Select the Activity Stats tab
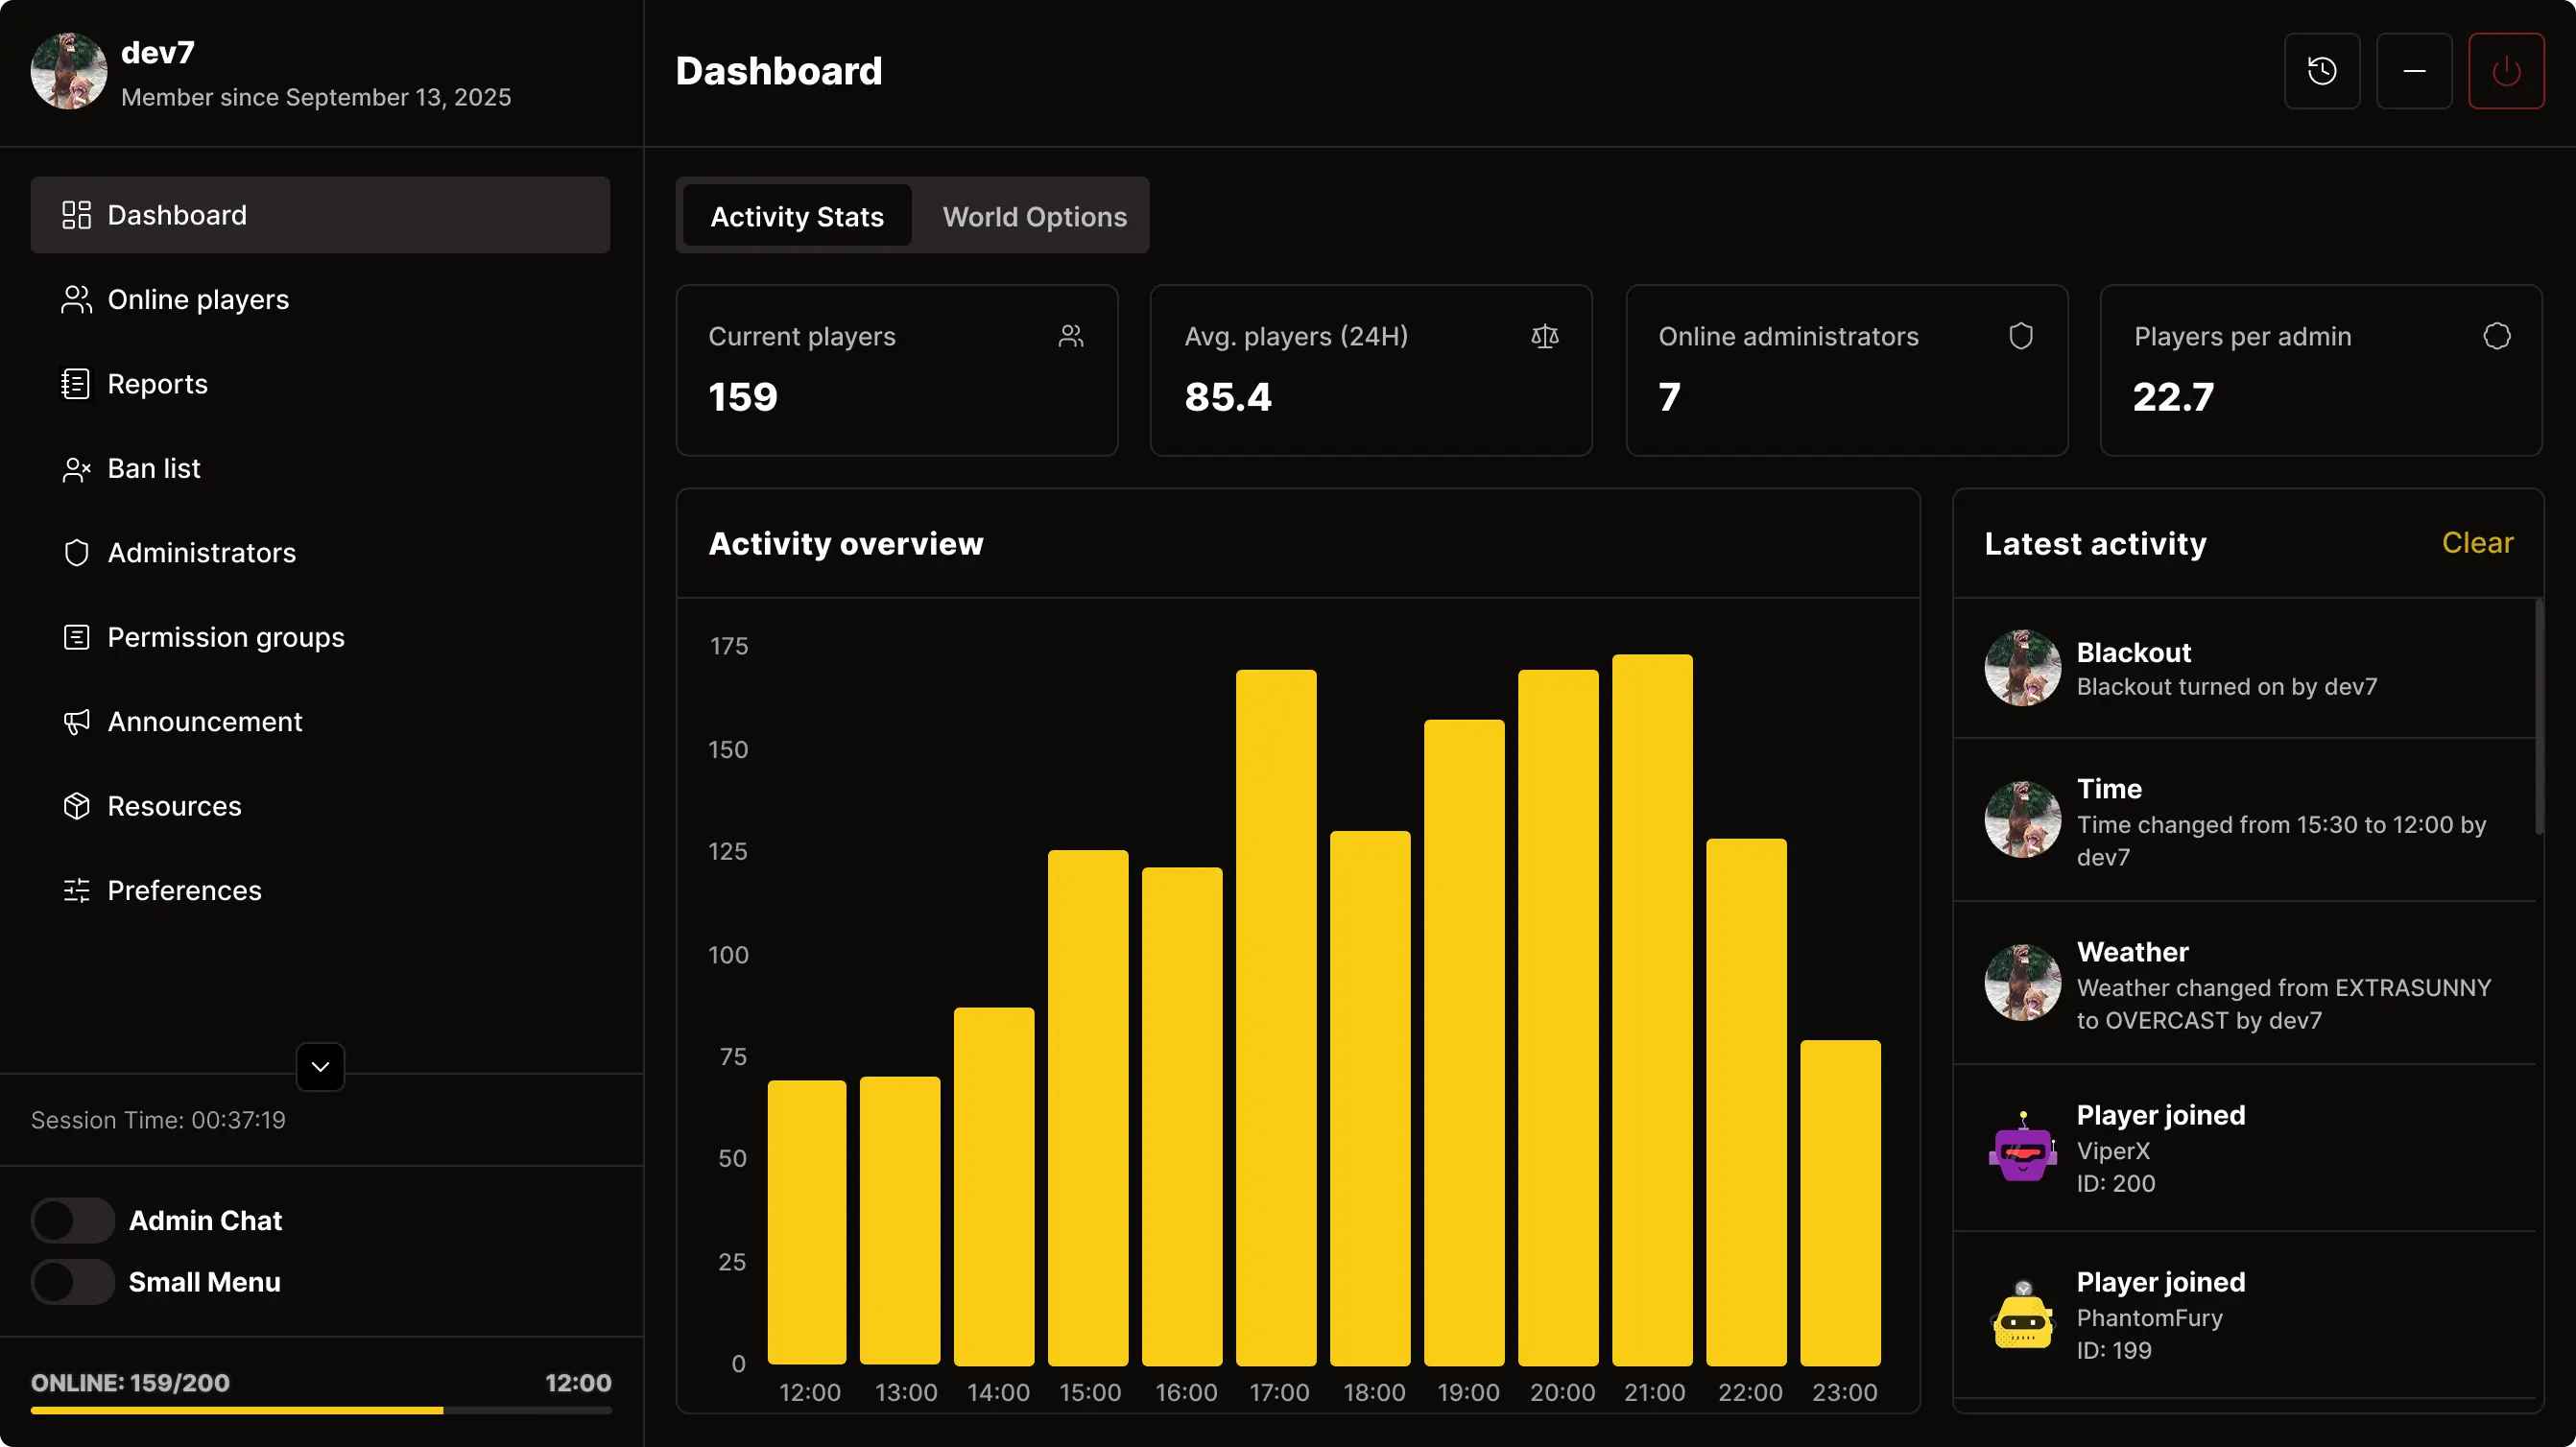This screenshot has width=2576, height=1447. 796,216
